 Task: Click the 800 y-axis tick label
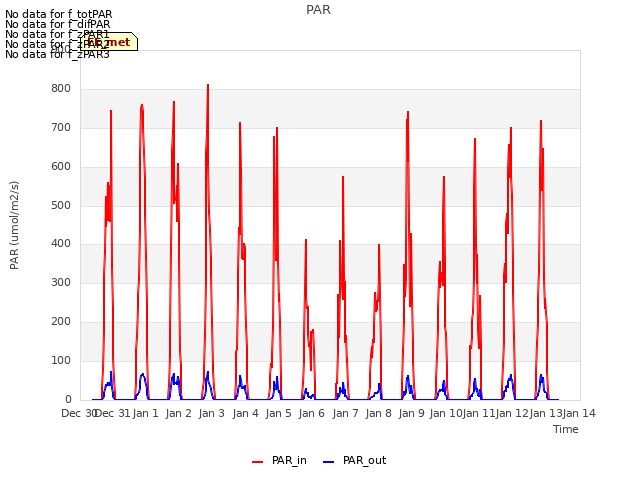(x=61, y=89)
